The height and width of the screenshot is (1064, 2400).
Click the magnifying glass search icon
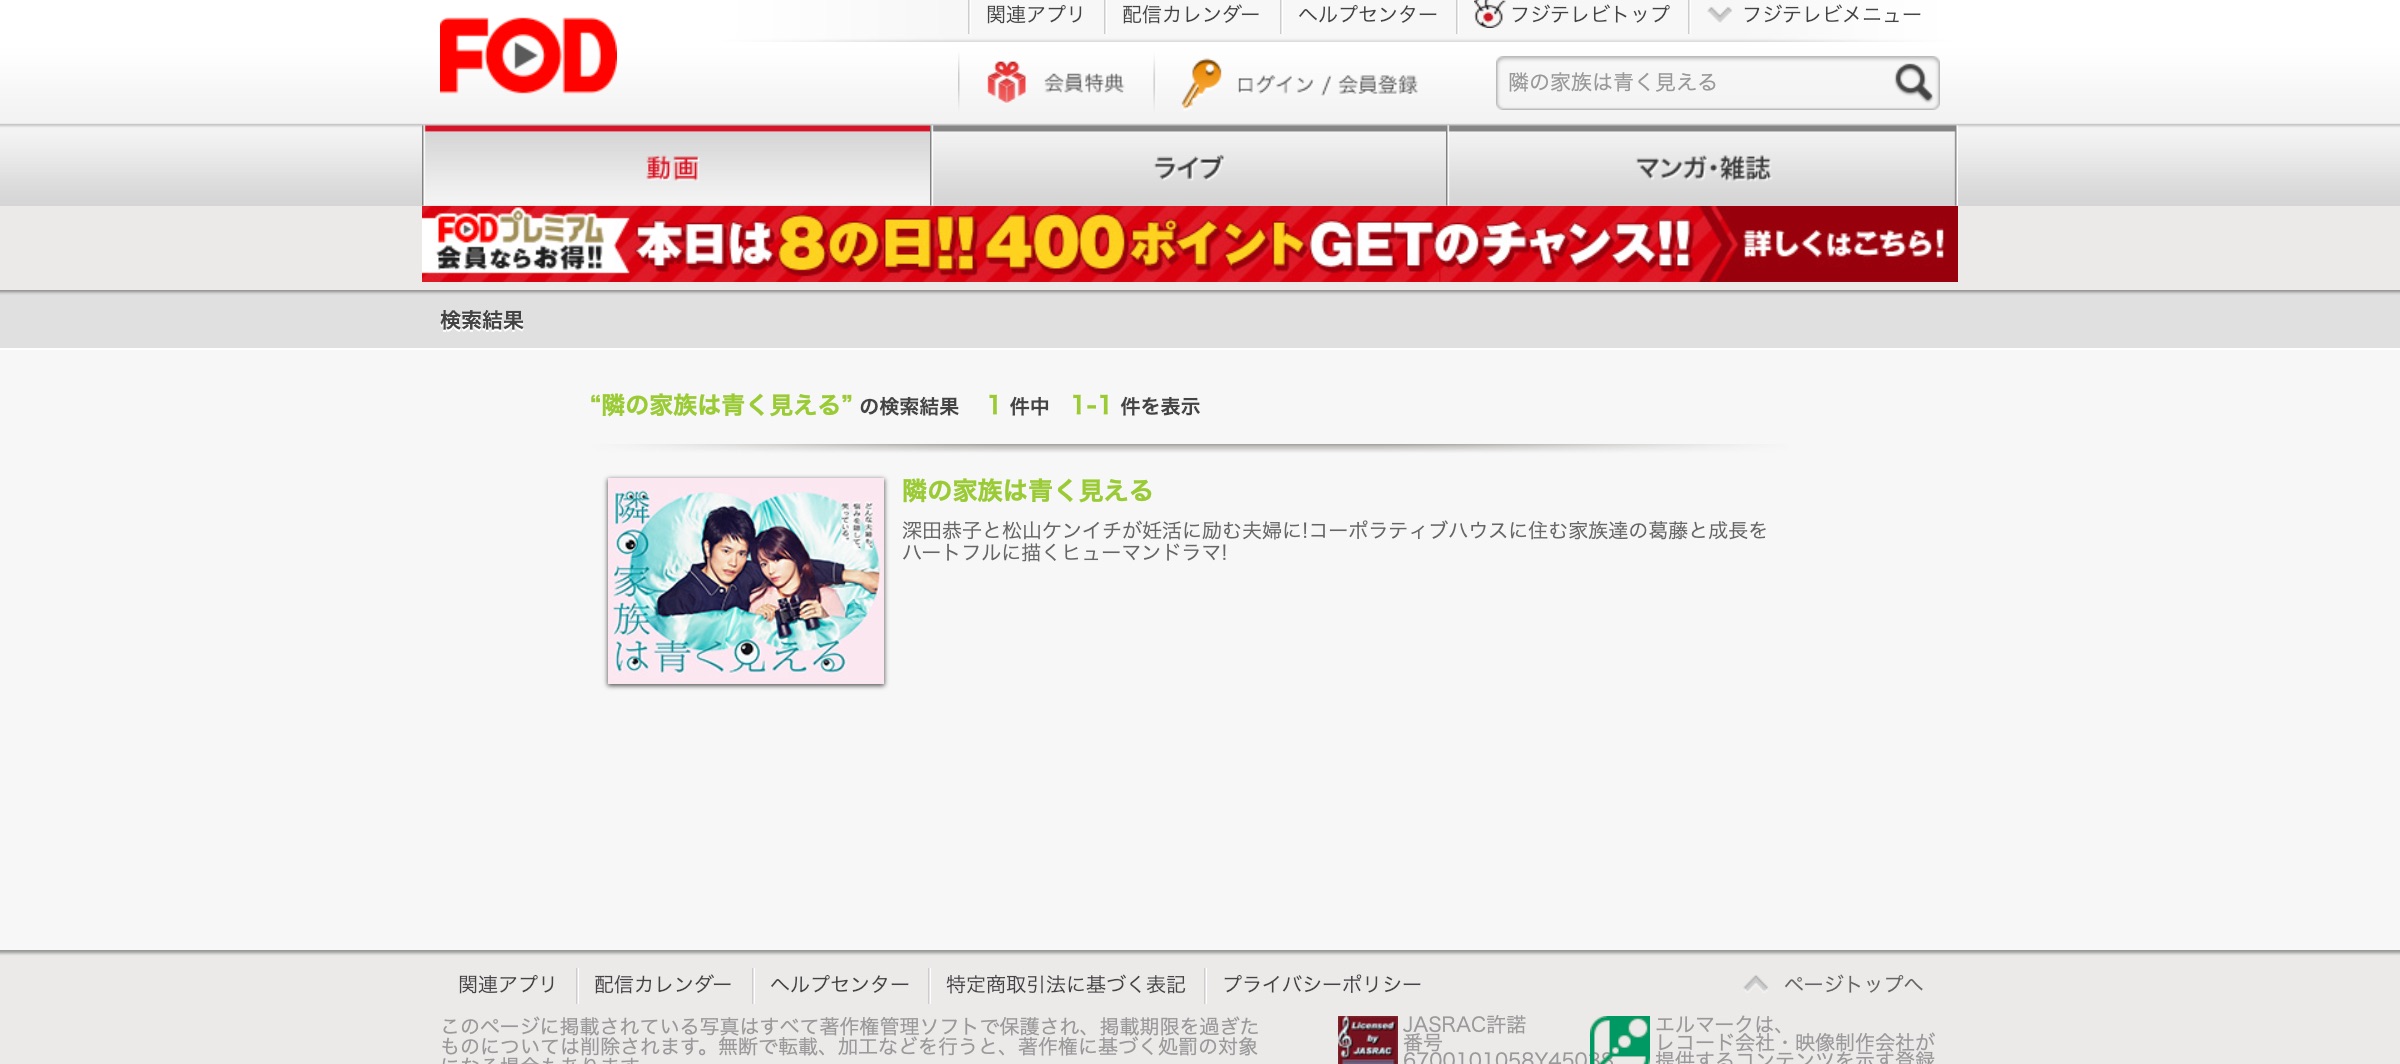[1912, 82]
